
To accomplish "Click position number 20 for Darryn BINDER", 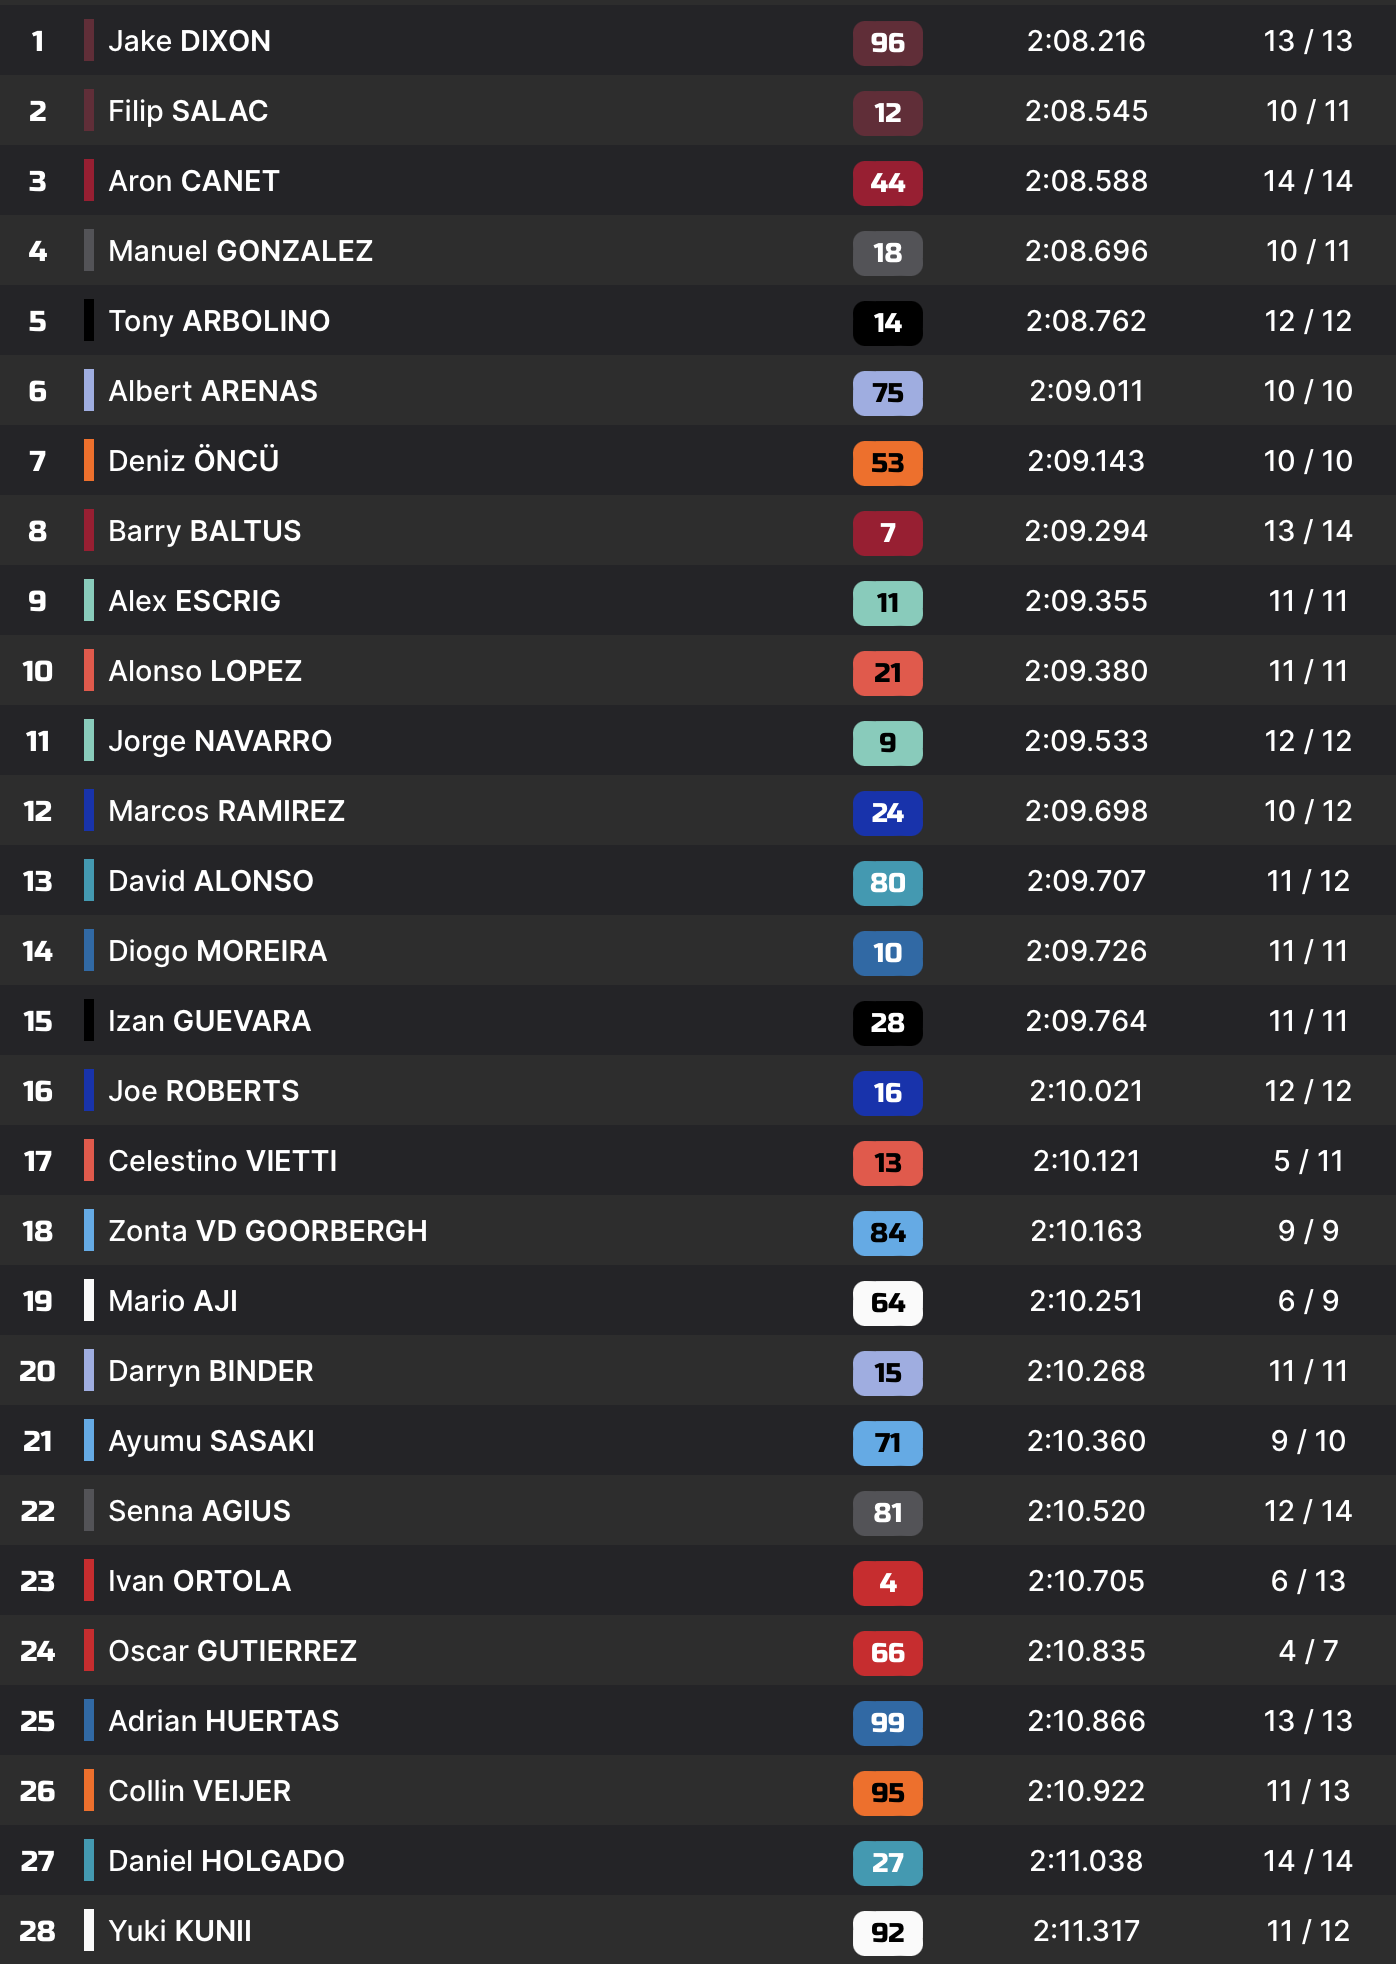I will coord(37,1371).
